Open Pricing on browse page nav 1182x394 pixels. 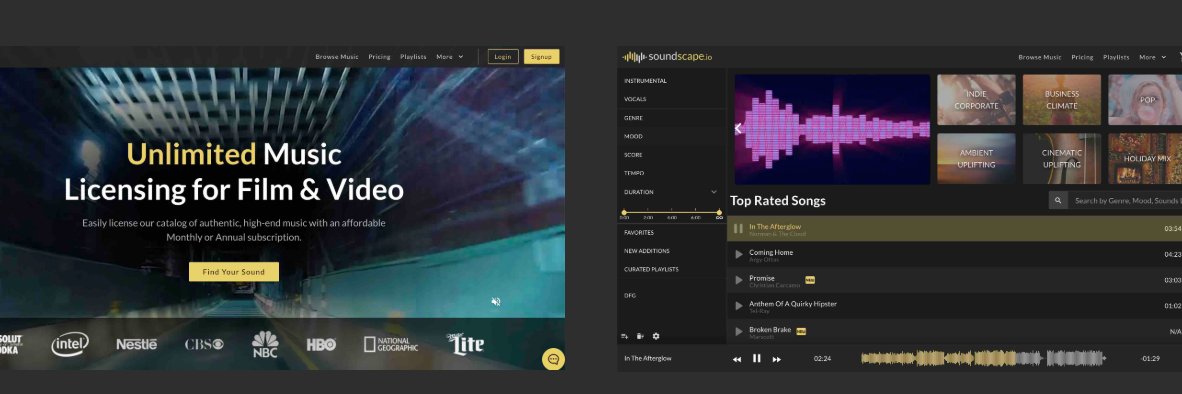1082,57
